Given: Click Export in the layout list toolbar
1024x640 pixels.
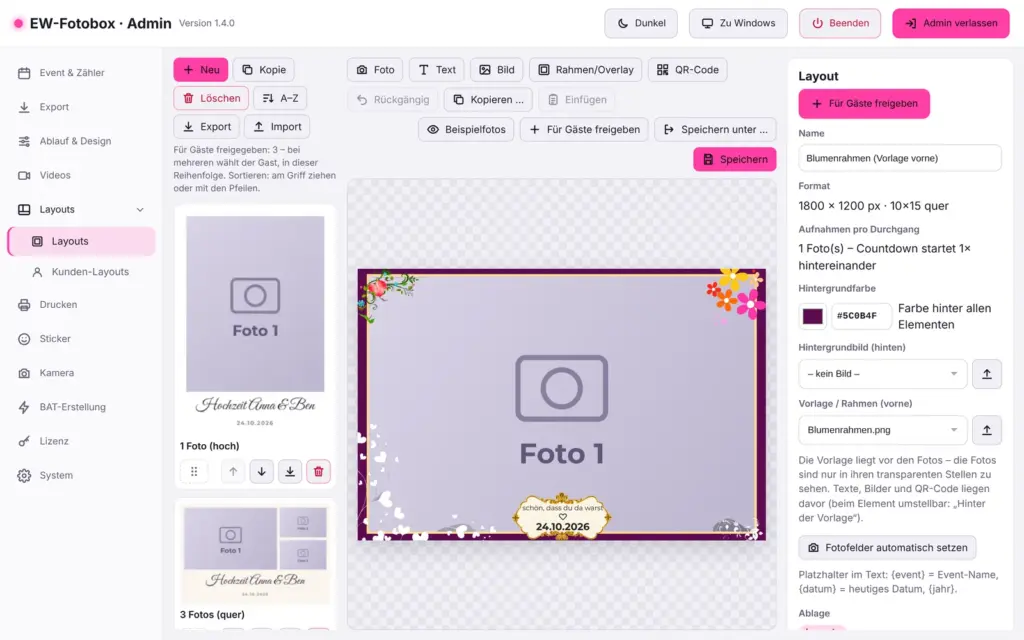Looking at the screenshot, I should pyautogui.click(x=206, y=127).
